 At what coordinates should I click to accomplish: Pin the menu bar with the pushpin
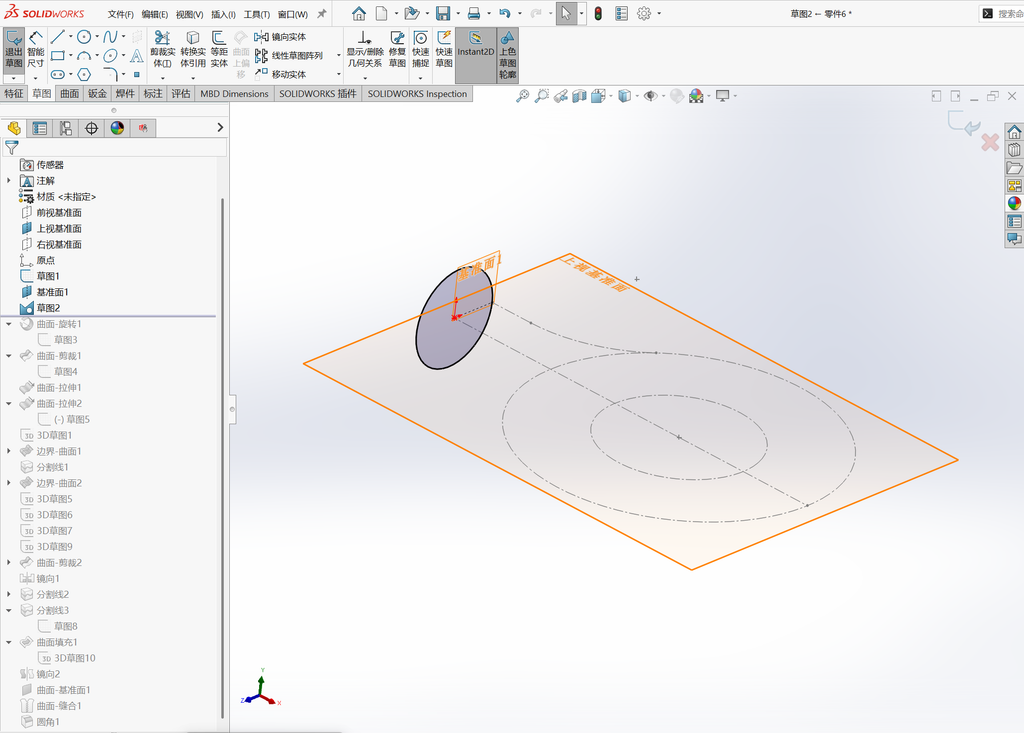point(321,14)
